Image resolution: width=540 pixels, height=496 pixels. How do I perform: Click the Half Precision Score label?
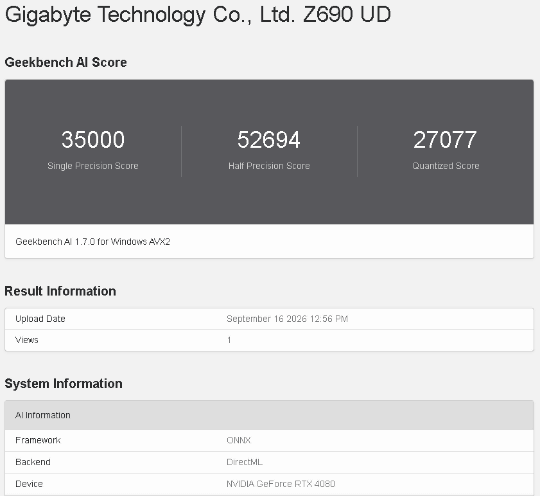[269, 166]
